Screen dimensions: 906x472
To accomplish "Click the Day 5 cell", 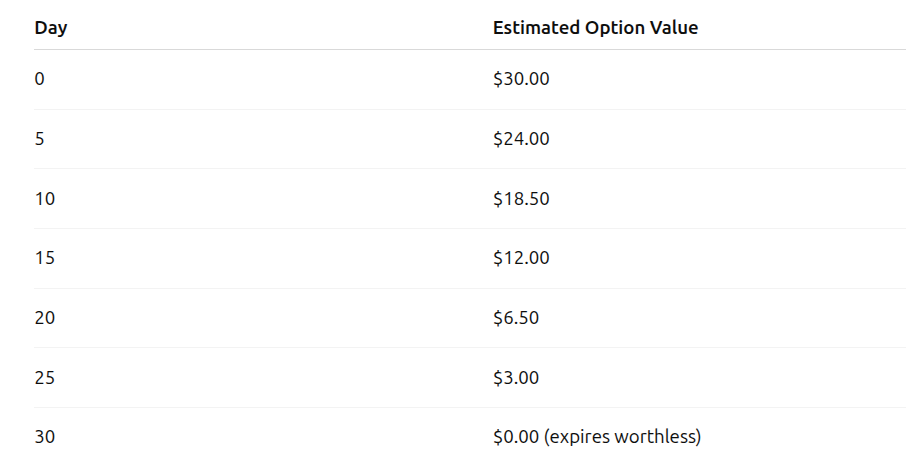I will tap(39, 139).
